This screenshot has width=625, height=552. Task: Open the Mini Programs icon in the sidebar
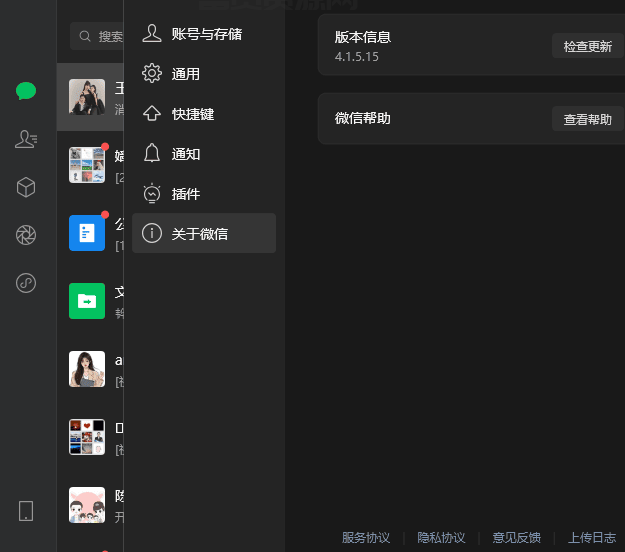point(26,283)
